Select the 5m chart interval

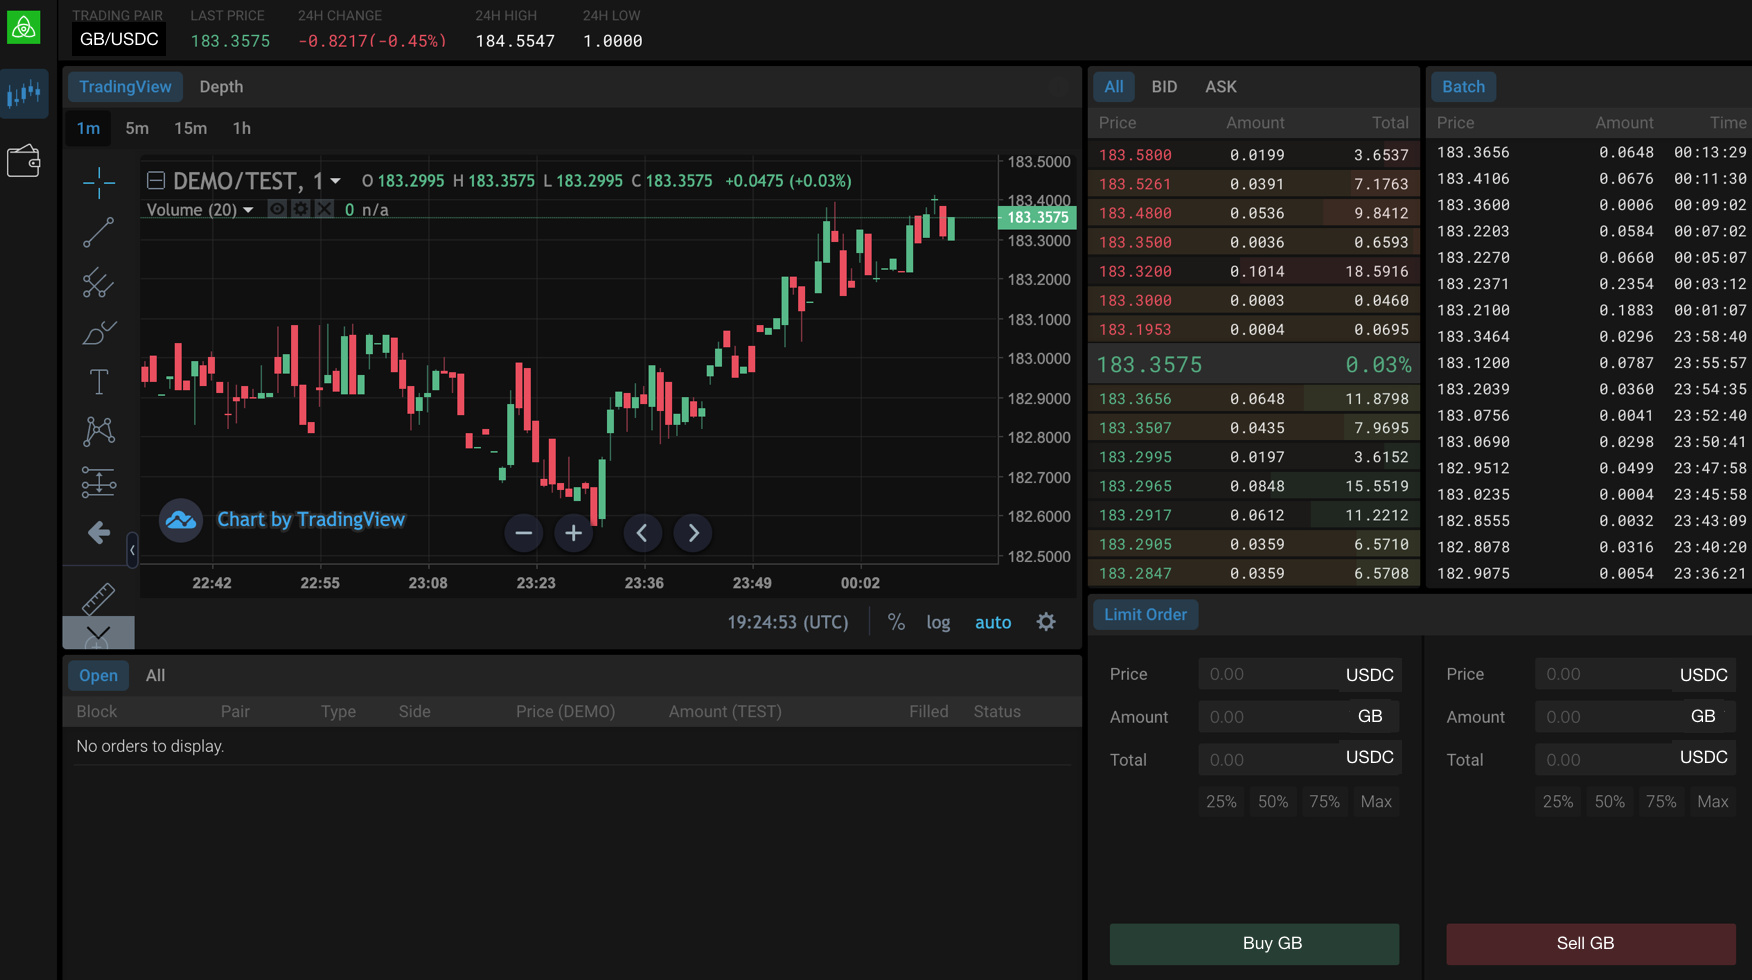137,128
